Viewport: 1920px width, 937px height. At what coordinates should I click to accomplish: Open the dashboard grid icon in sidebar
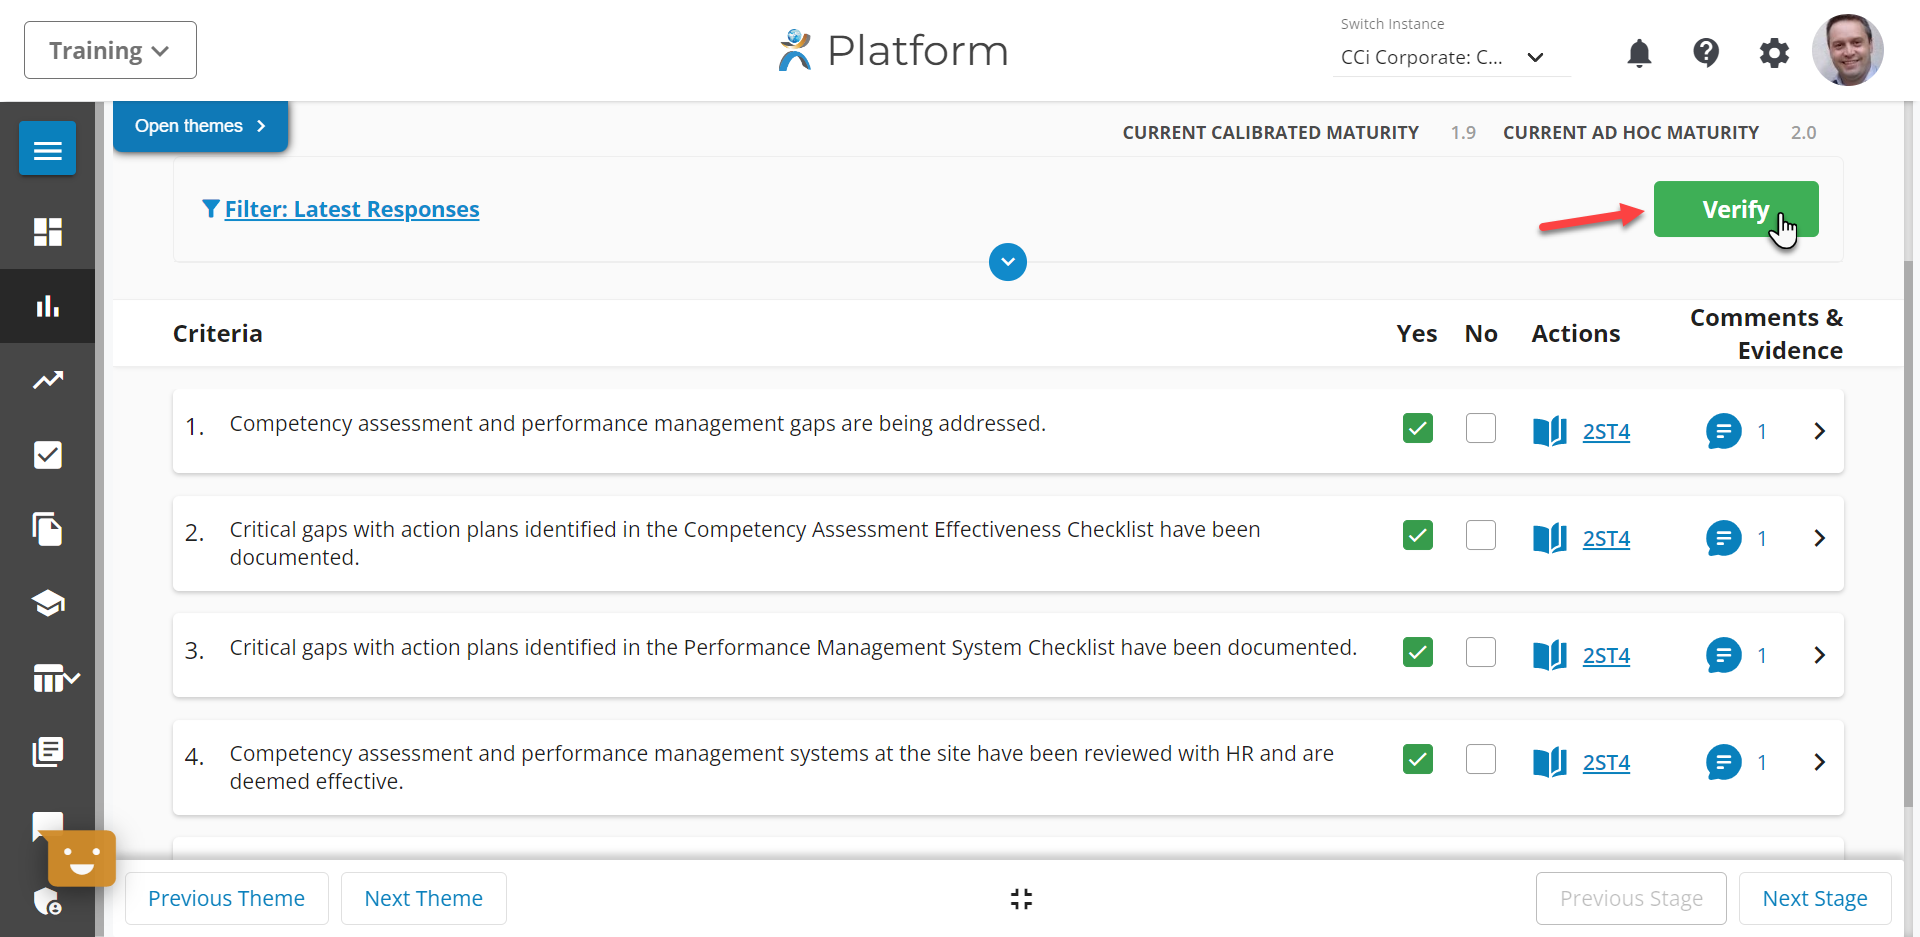click(x=47, y=232)
